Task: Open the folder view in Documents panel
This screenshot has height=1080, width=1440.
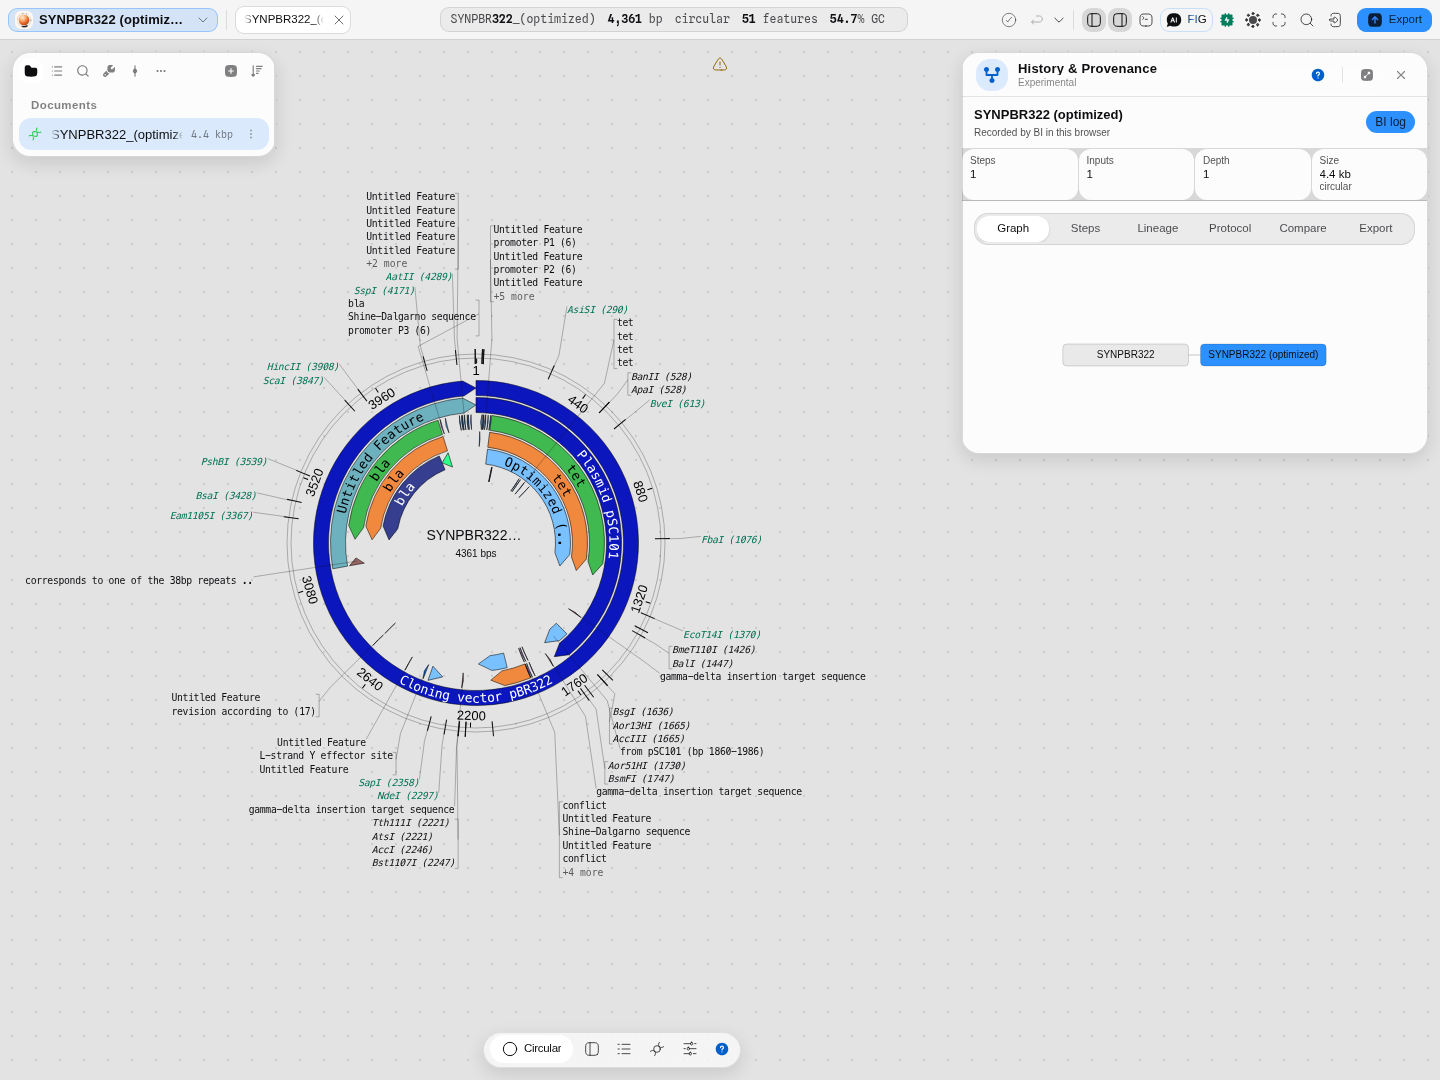Action: tap(31, 71)
